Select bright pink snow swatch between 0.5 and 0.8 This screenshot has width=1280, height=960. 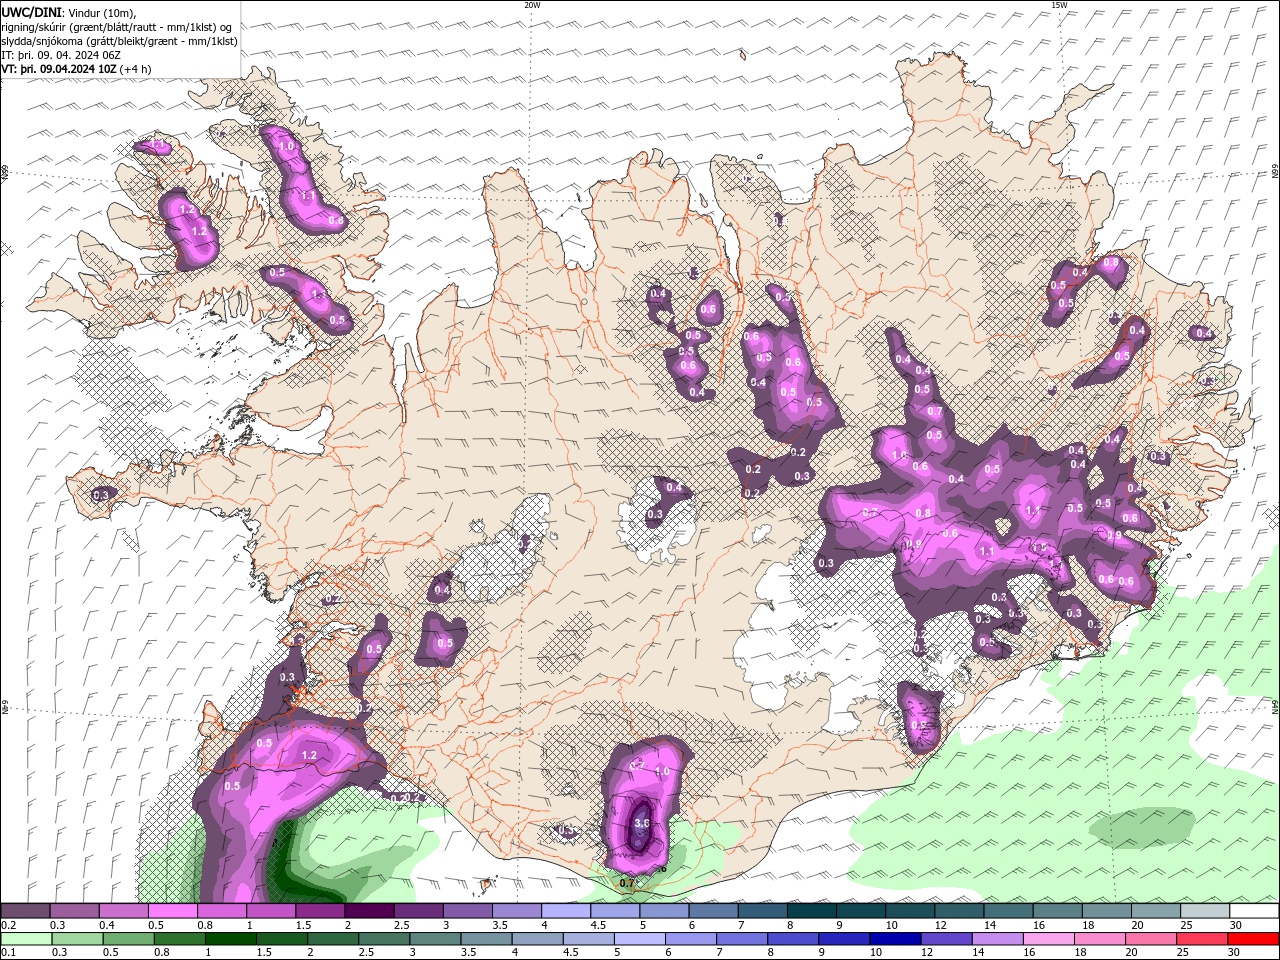pyautogui.click(x=172, y=910)
